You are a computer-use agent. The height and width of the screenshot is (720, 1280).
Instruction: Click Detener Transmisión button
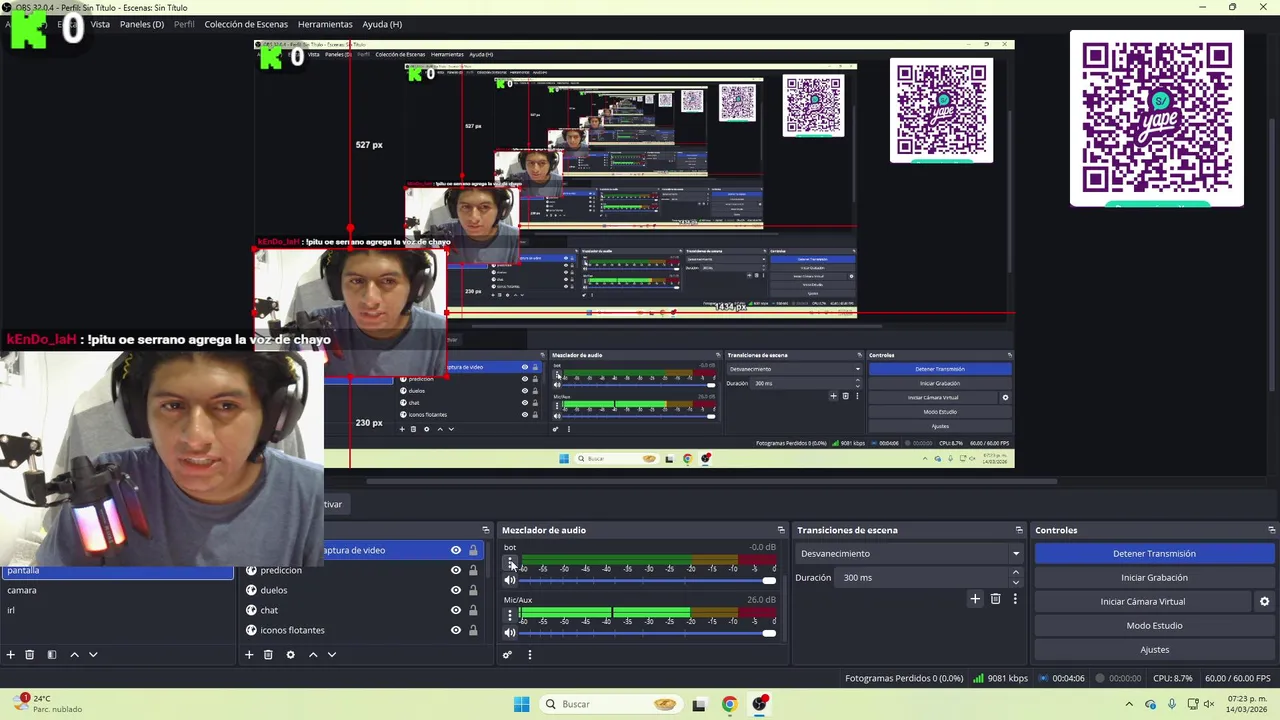click(1154, 553)
